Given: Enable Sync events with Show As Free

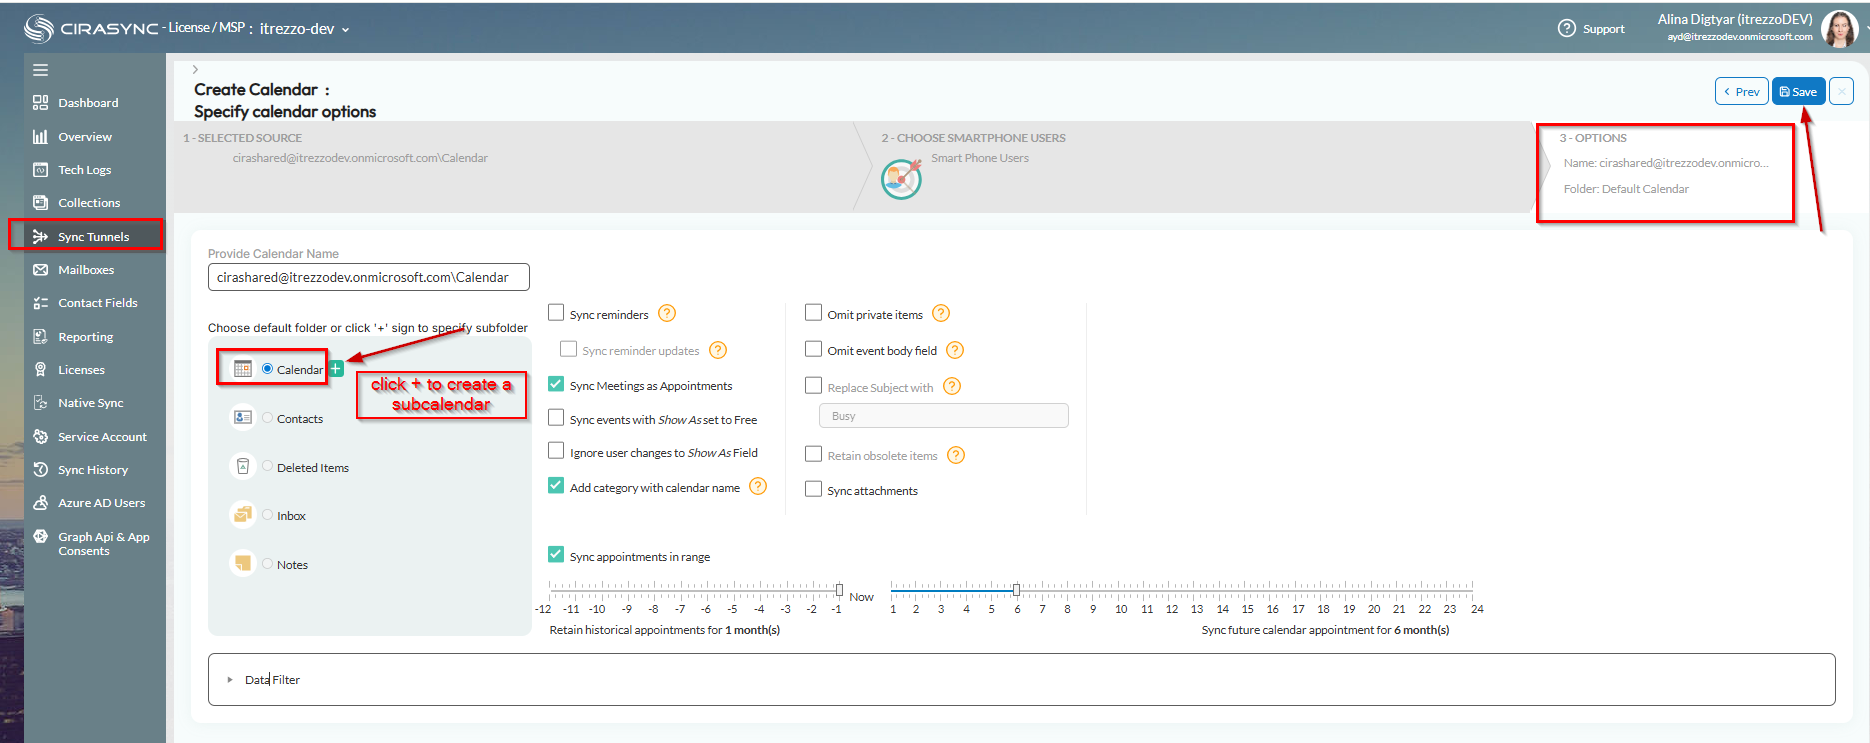Looking at the screenshot, I should [x=556, y=418].
